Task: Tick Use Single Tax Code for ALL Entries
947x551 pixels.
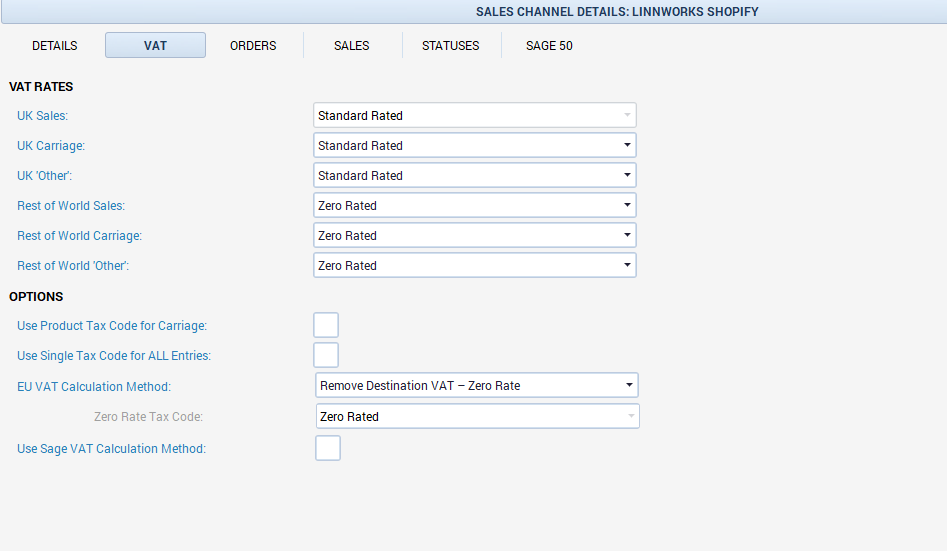Action: 326,355
